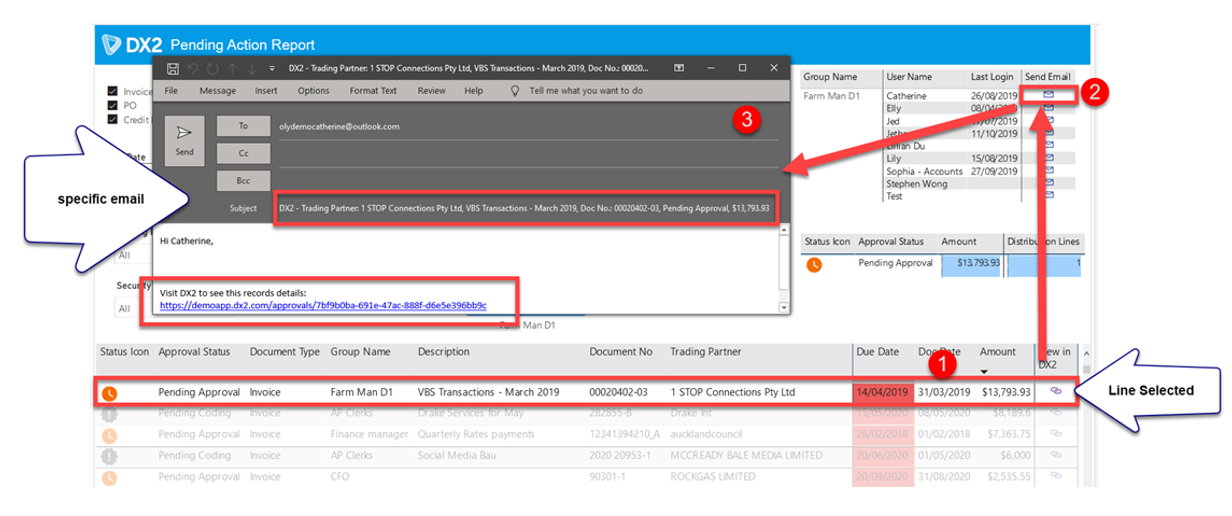Open the Insert menu in email window
Viewport: 1232px width, 516px height.
click(266, 90)
